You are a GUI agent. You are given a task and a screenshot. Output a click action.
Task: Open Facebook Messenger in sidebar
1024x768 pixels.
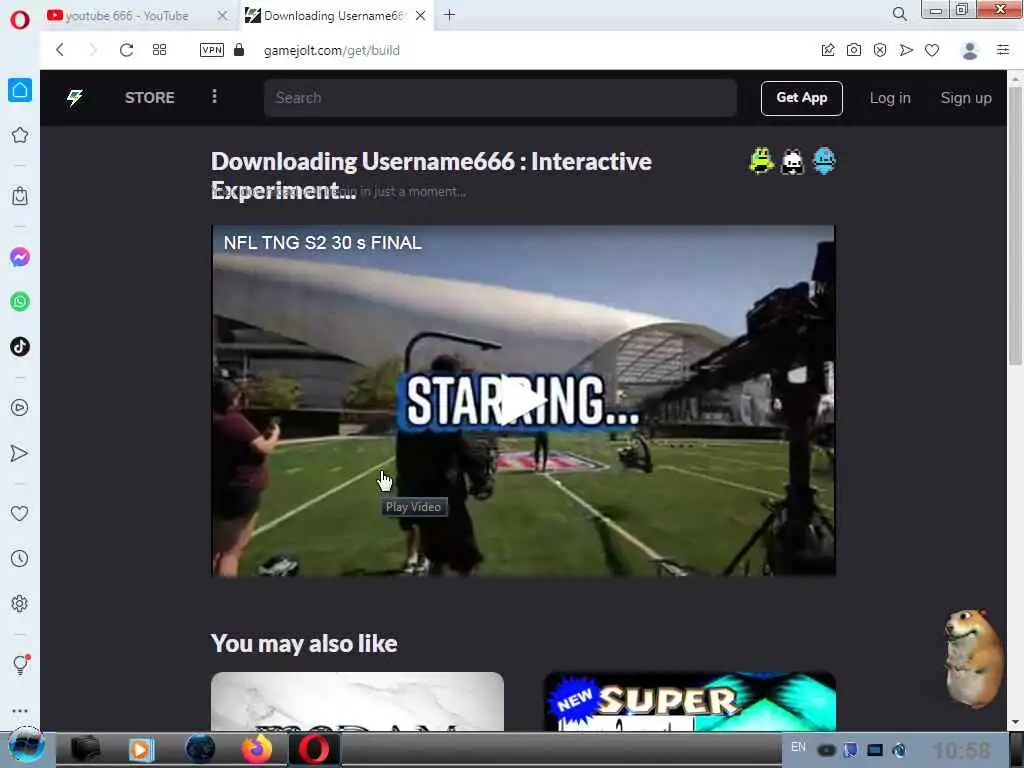(20, 257)
